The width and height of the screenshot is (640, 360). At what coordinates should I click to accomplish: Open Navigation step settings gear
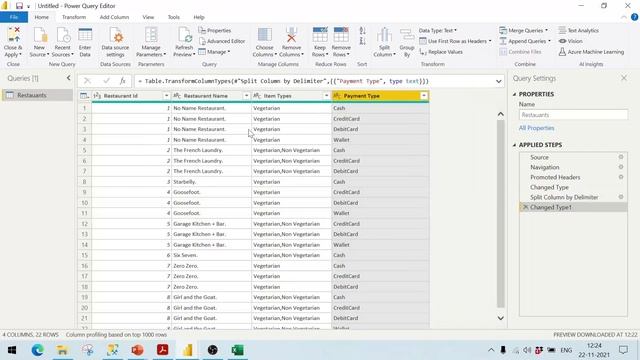pos(621,167)
